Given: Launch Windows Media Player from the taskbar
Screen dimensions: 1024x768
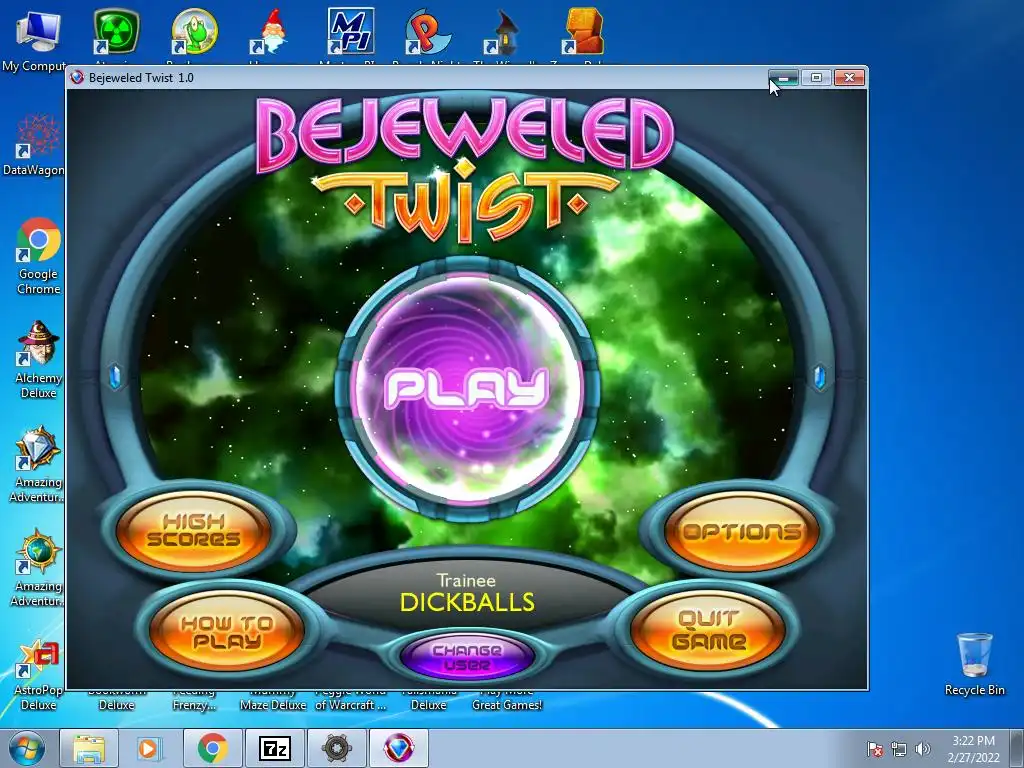Looking at the screenshot, I should coord(150,748).
